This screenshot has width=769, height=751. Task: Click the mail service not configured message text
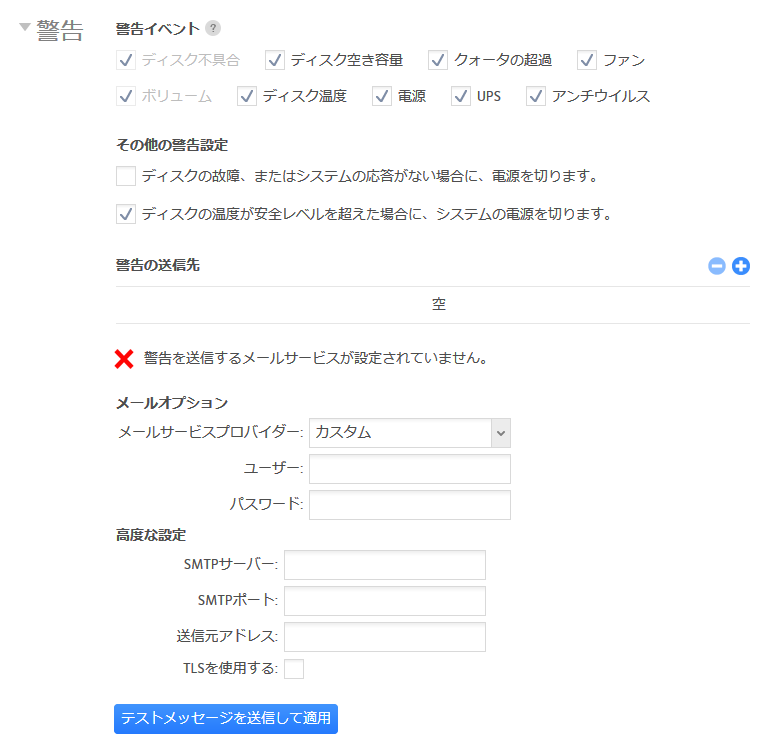315,358
